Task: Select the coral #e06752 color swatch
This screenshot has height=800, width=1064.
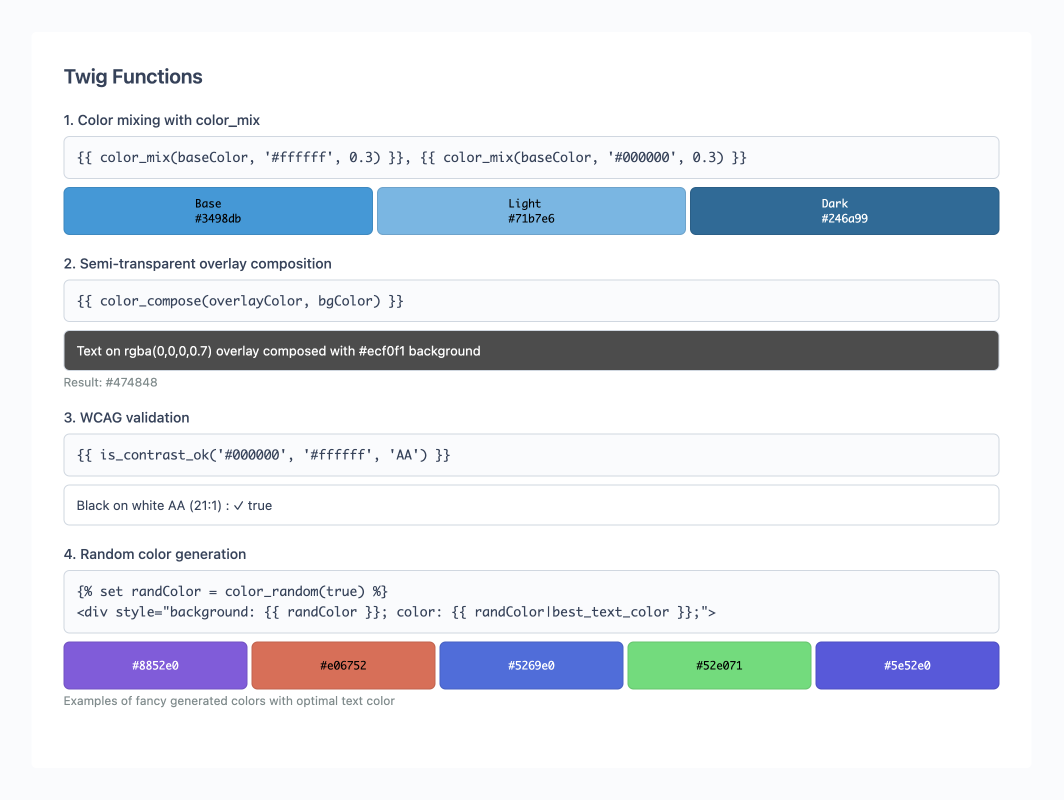Action: click(x=343, y=665)
